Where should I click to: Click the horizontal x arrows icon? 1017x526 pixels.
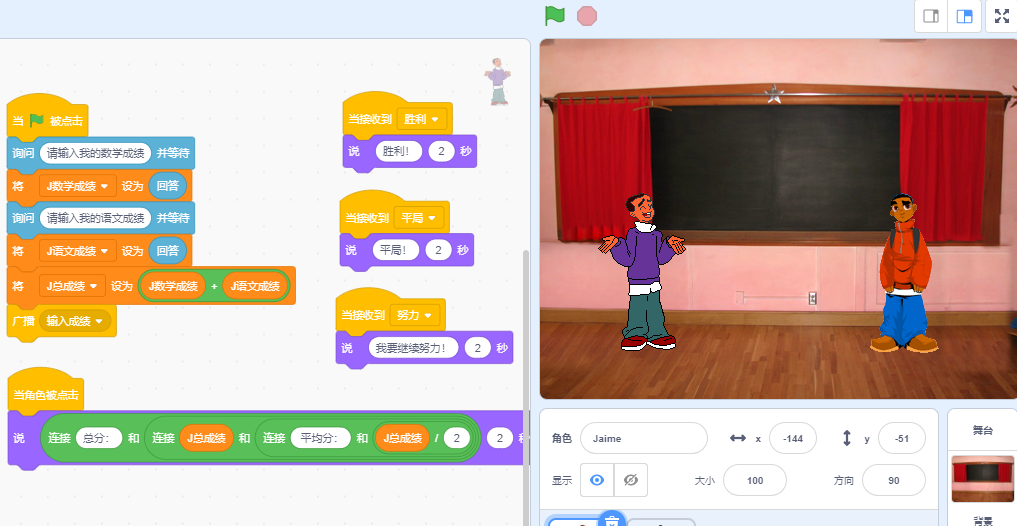(x=737, y=438)
